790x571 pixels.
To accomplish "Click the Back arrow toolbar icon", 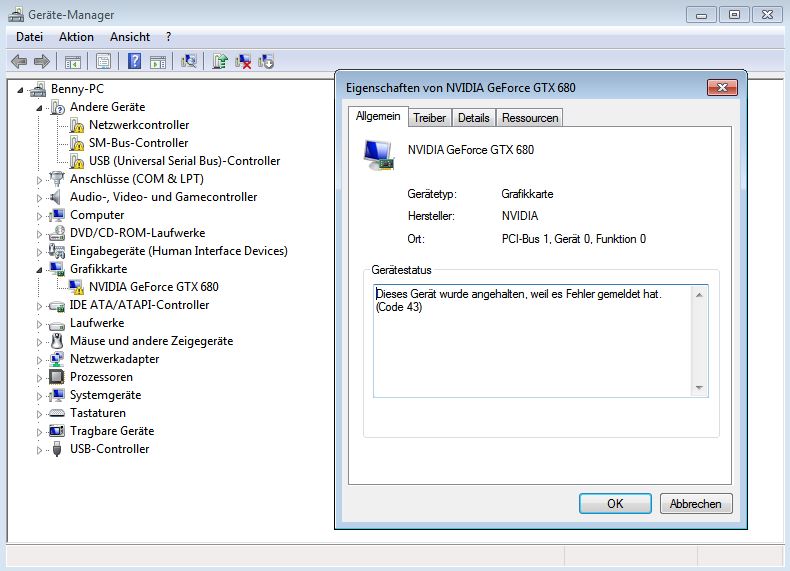I will click(19, 61).
